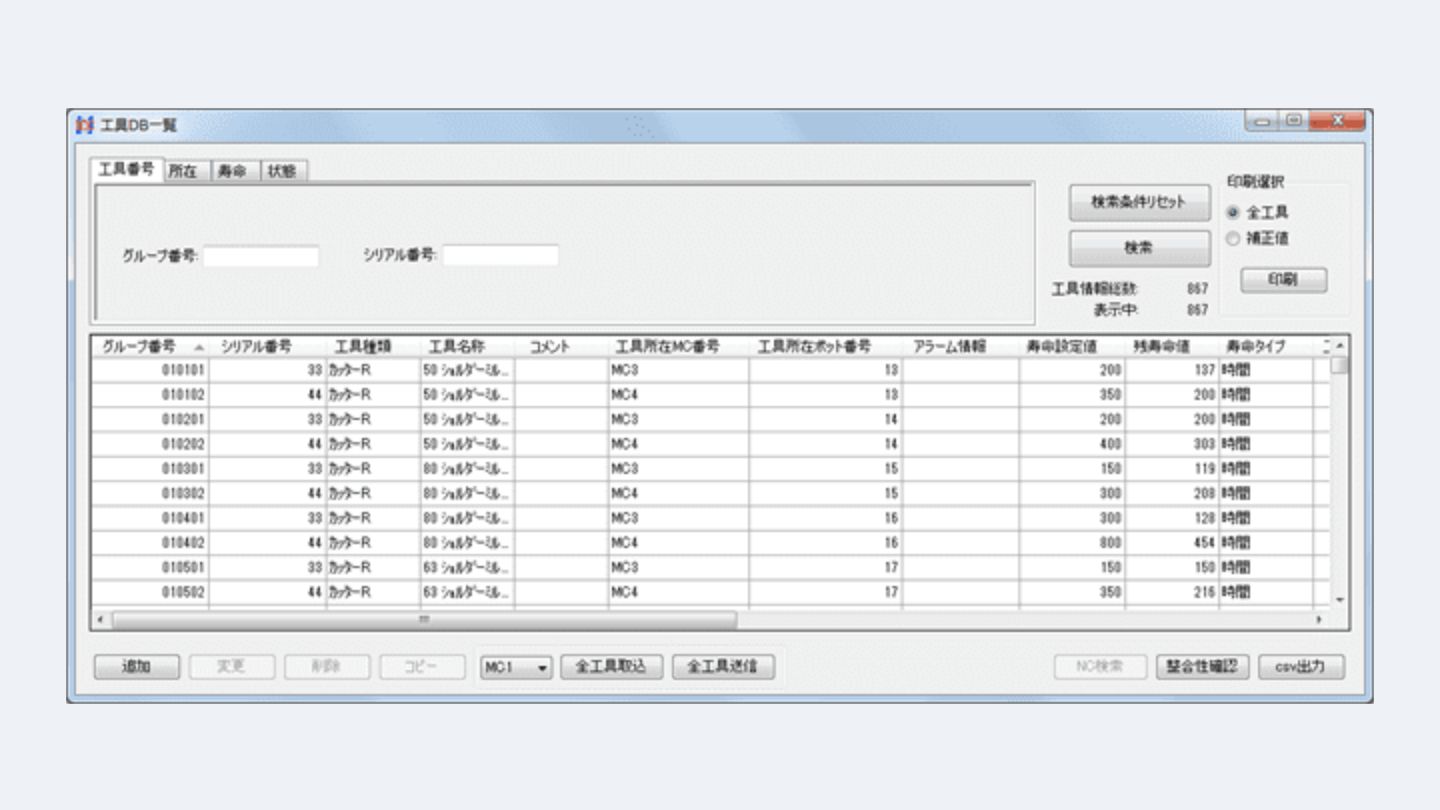Focus the グループ番号 input field
Image resolution: width=1440 pixels, height=810 pixels.
(261, 256)
